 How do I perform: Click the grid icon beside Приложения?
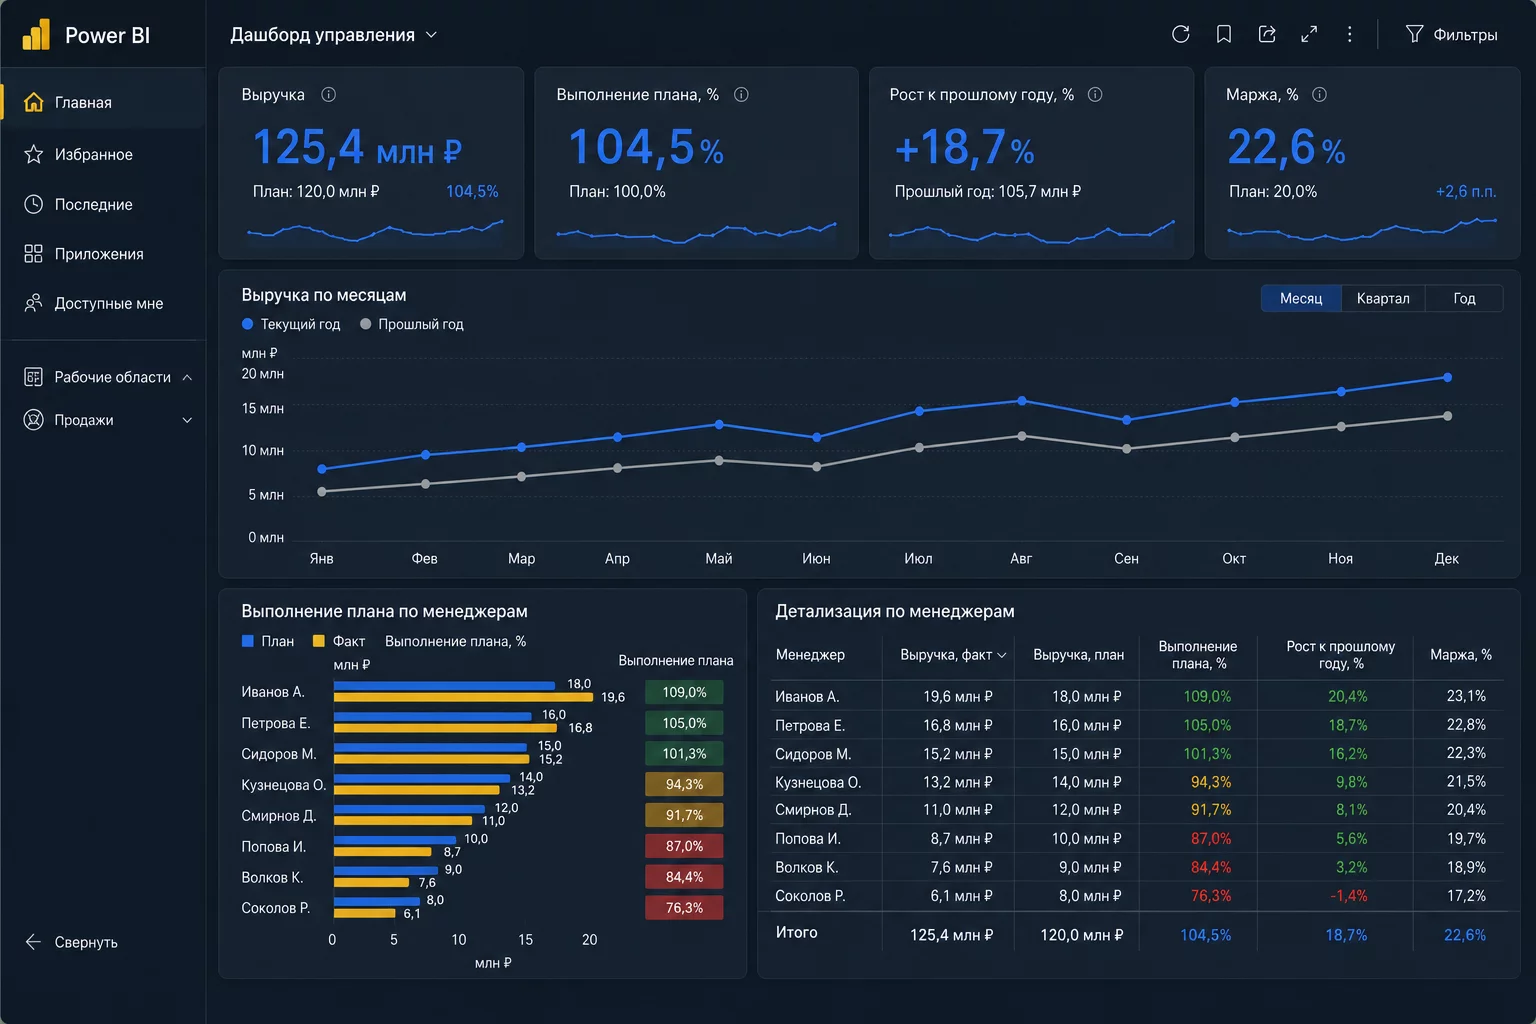pos(34,254)
